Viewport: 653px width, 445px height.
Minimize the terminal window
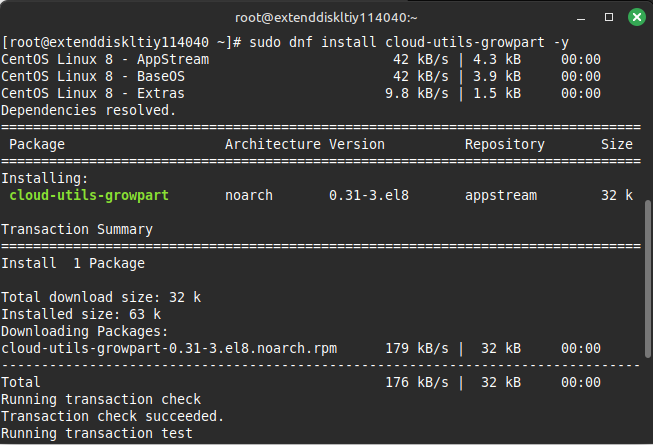pos(582,17)
